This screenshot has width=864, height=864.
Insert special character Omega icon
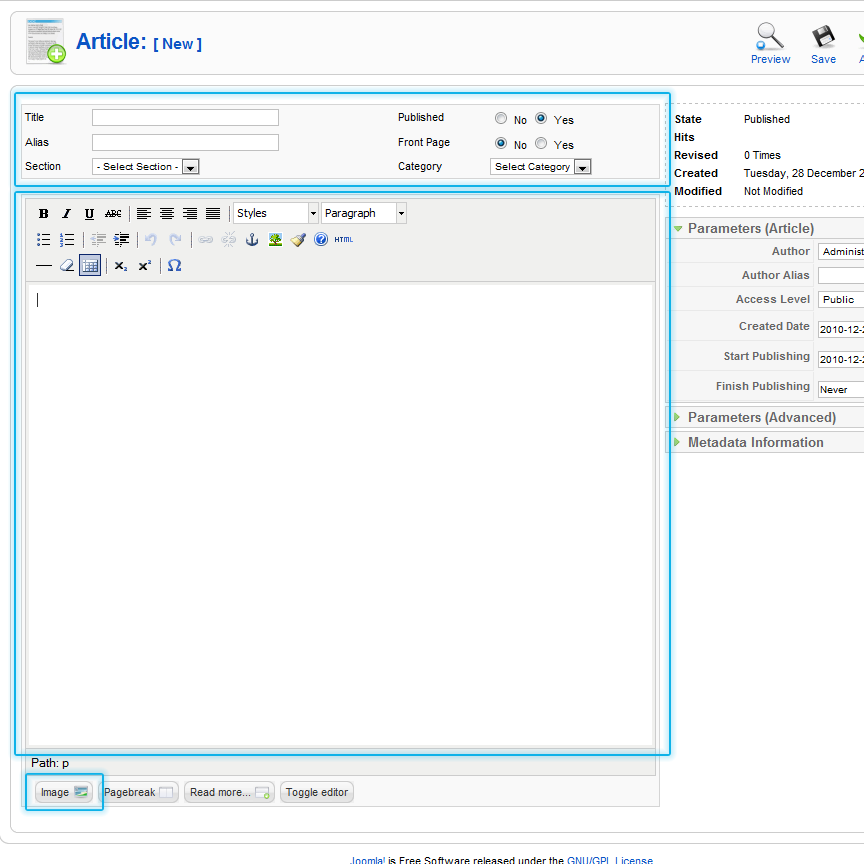174,266
